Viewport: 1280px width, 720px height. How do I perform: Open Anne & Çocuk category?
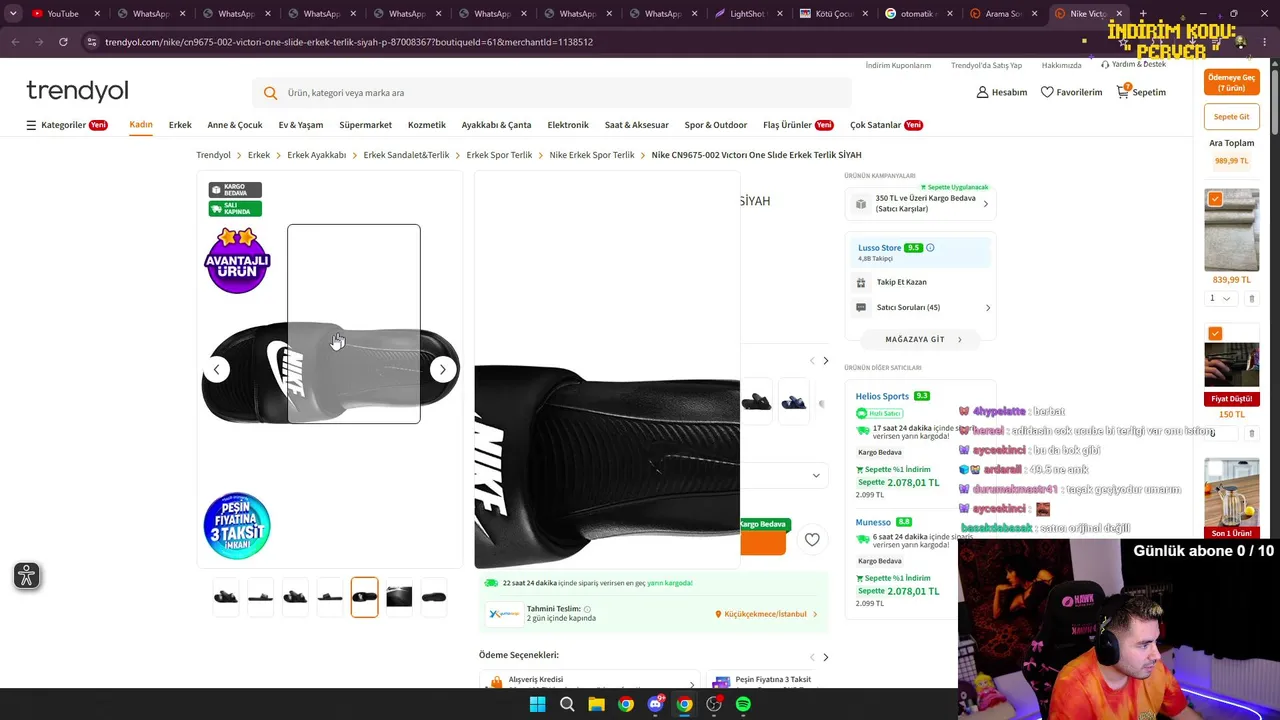[x=235, y=125]
